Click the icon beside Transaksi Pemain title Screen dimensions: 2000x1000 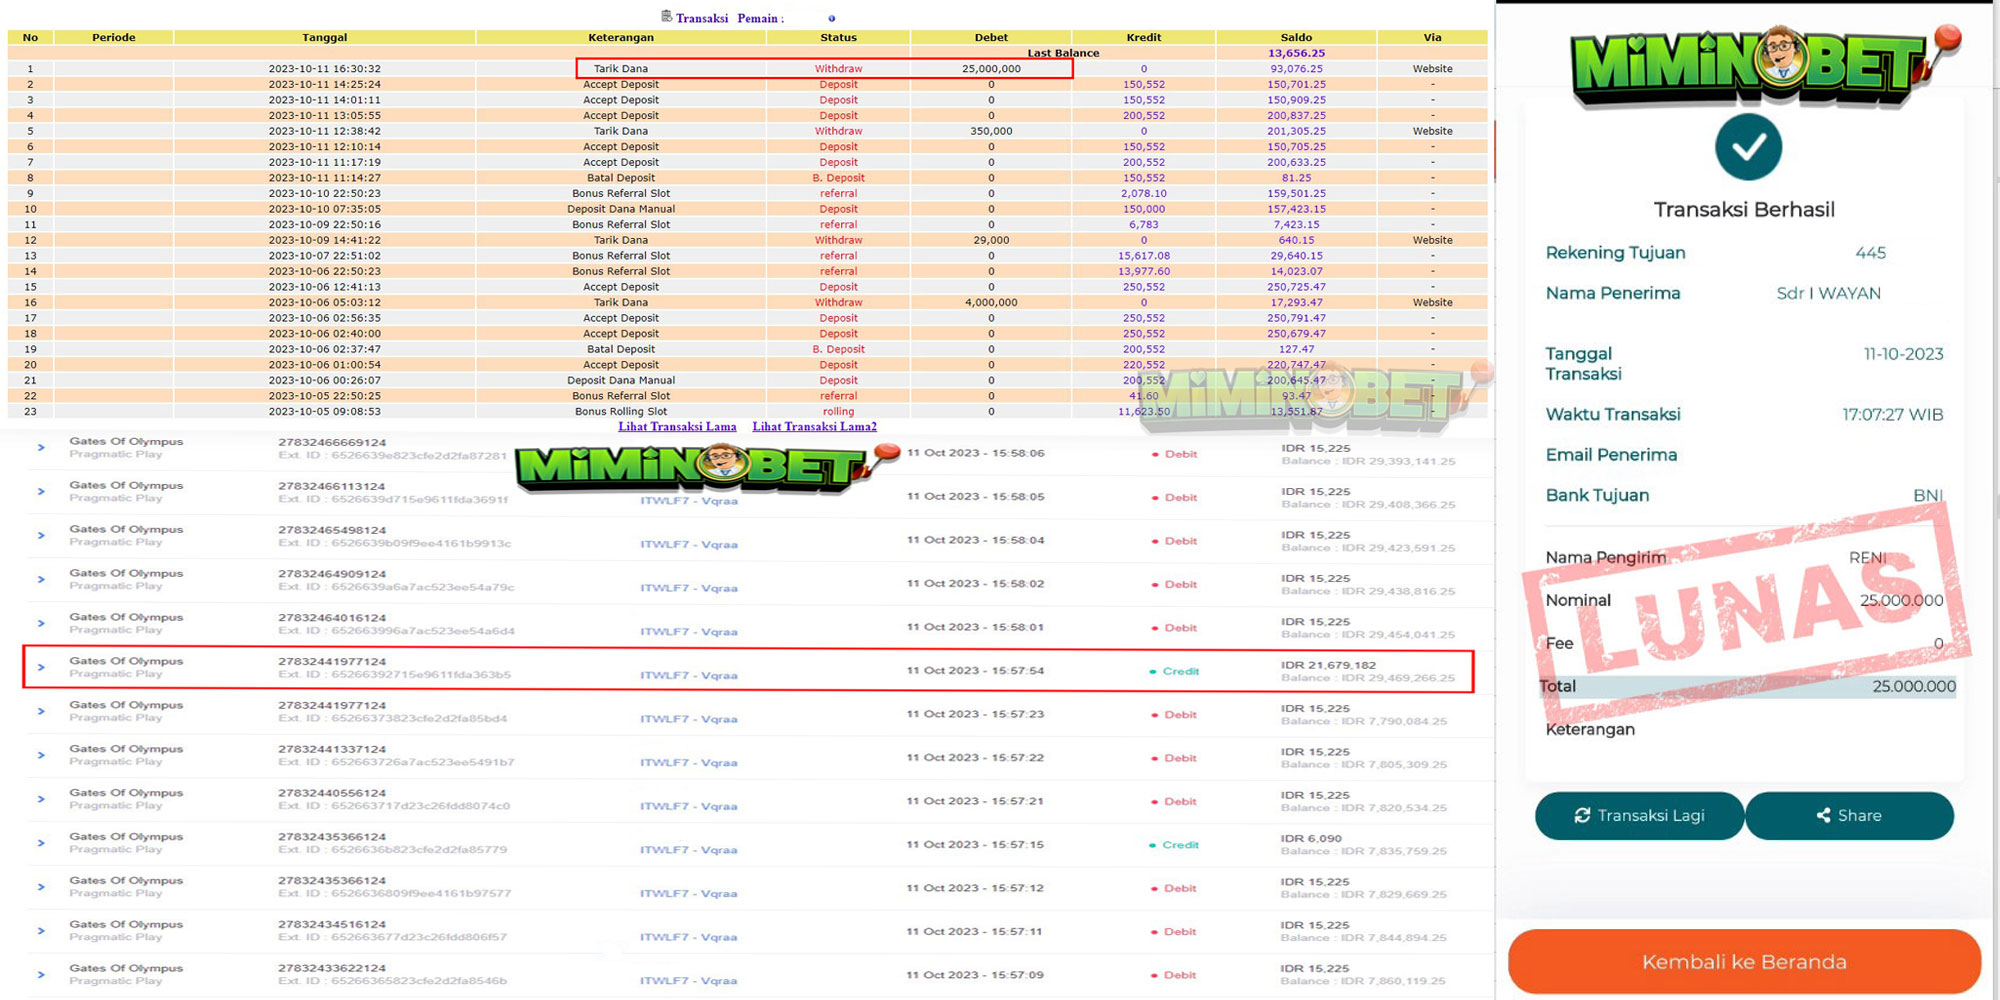(x=666, y=17)
